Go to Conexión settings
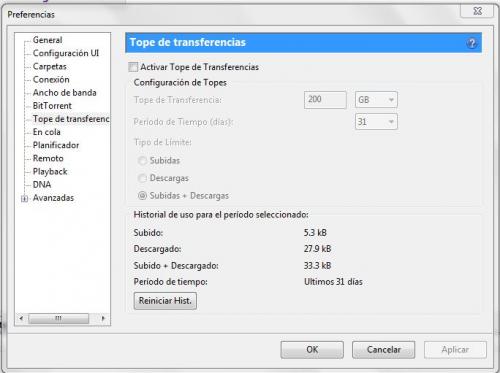 click(51, 80)
